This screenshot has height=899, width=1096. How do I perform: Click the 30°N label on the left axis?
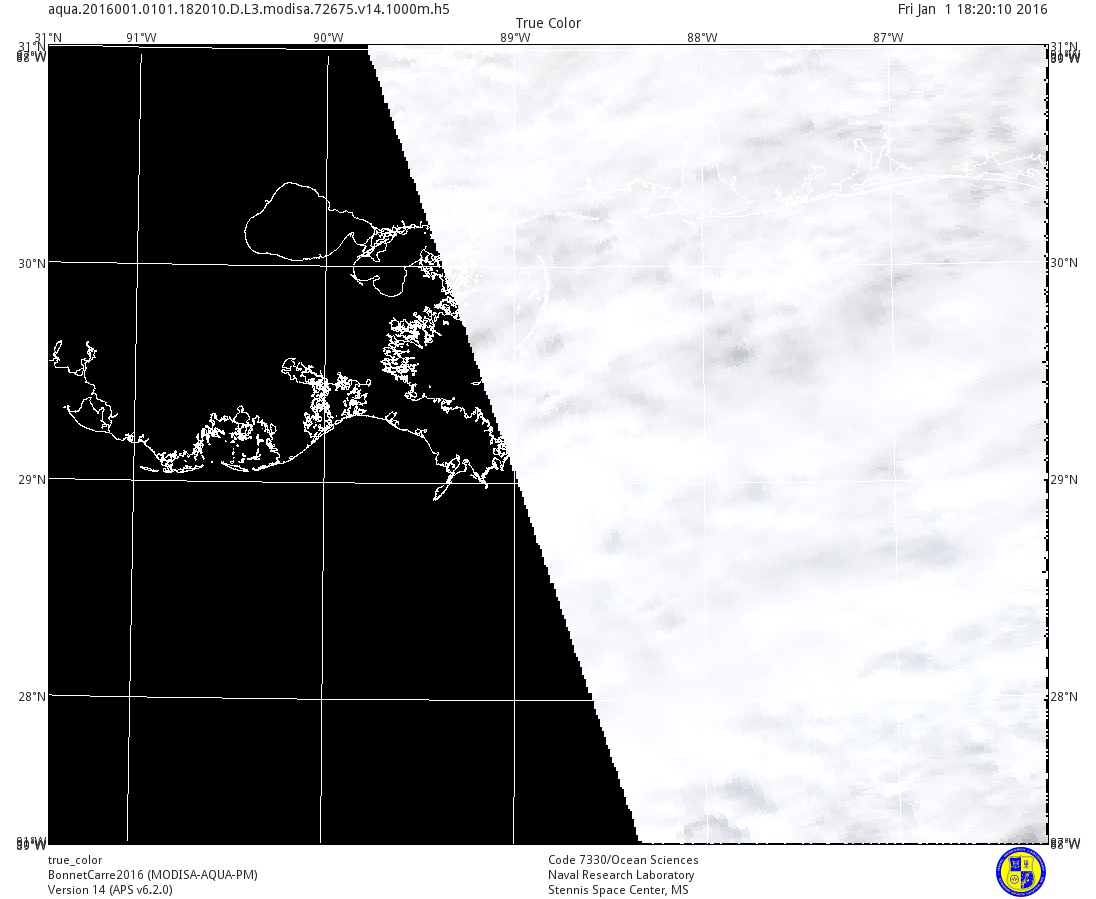coord(33,263)
